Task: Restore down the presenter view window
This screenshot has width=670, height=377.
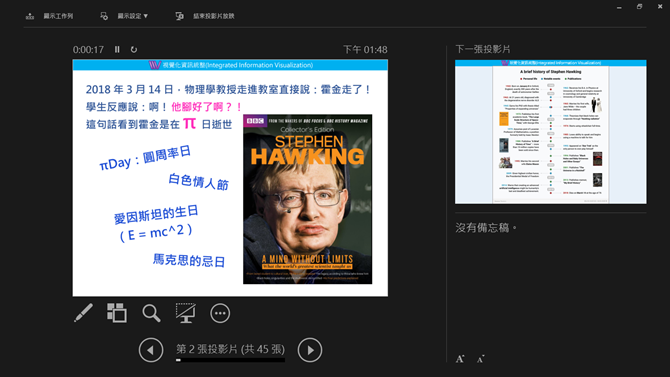Action: click(640, 6)
